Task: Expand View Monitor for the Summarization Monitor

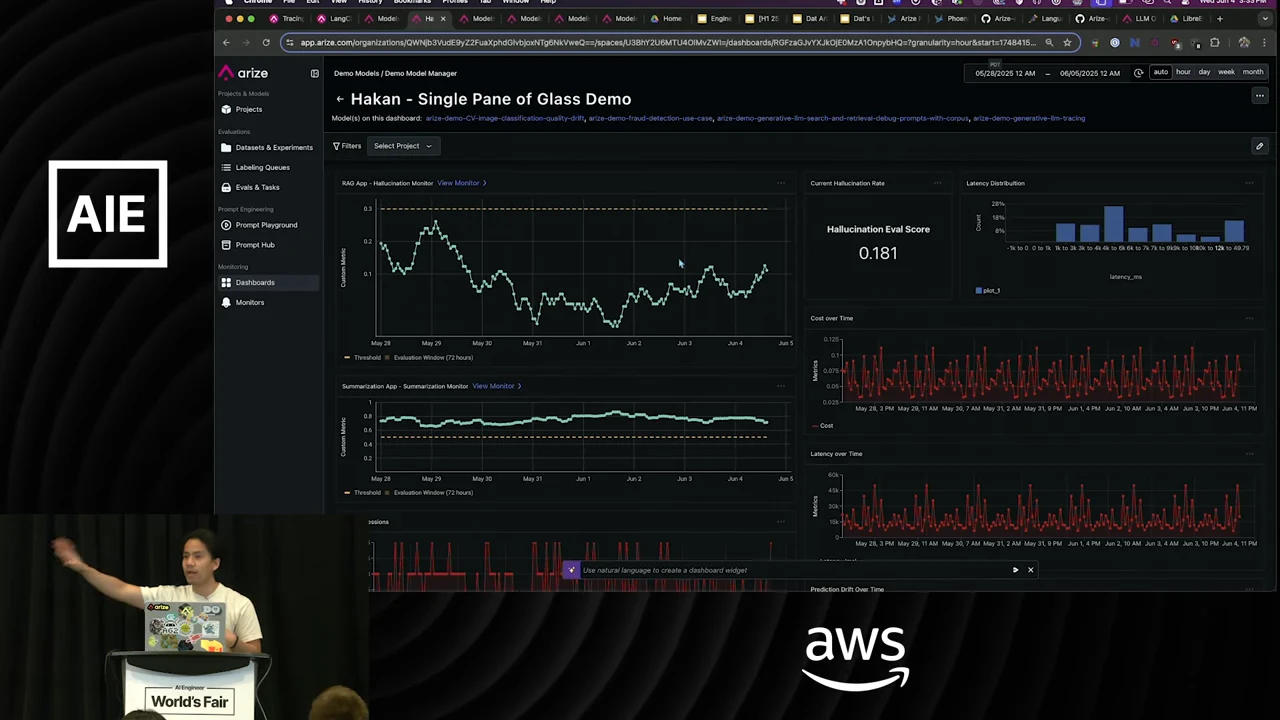Action: (497, 386)
